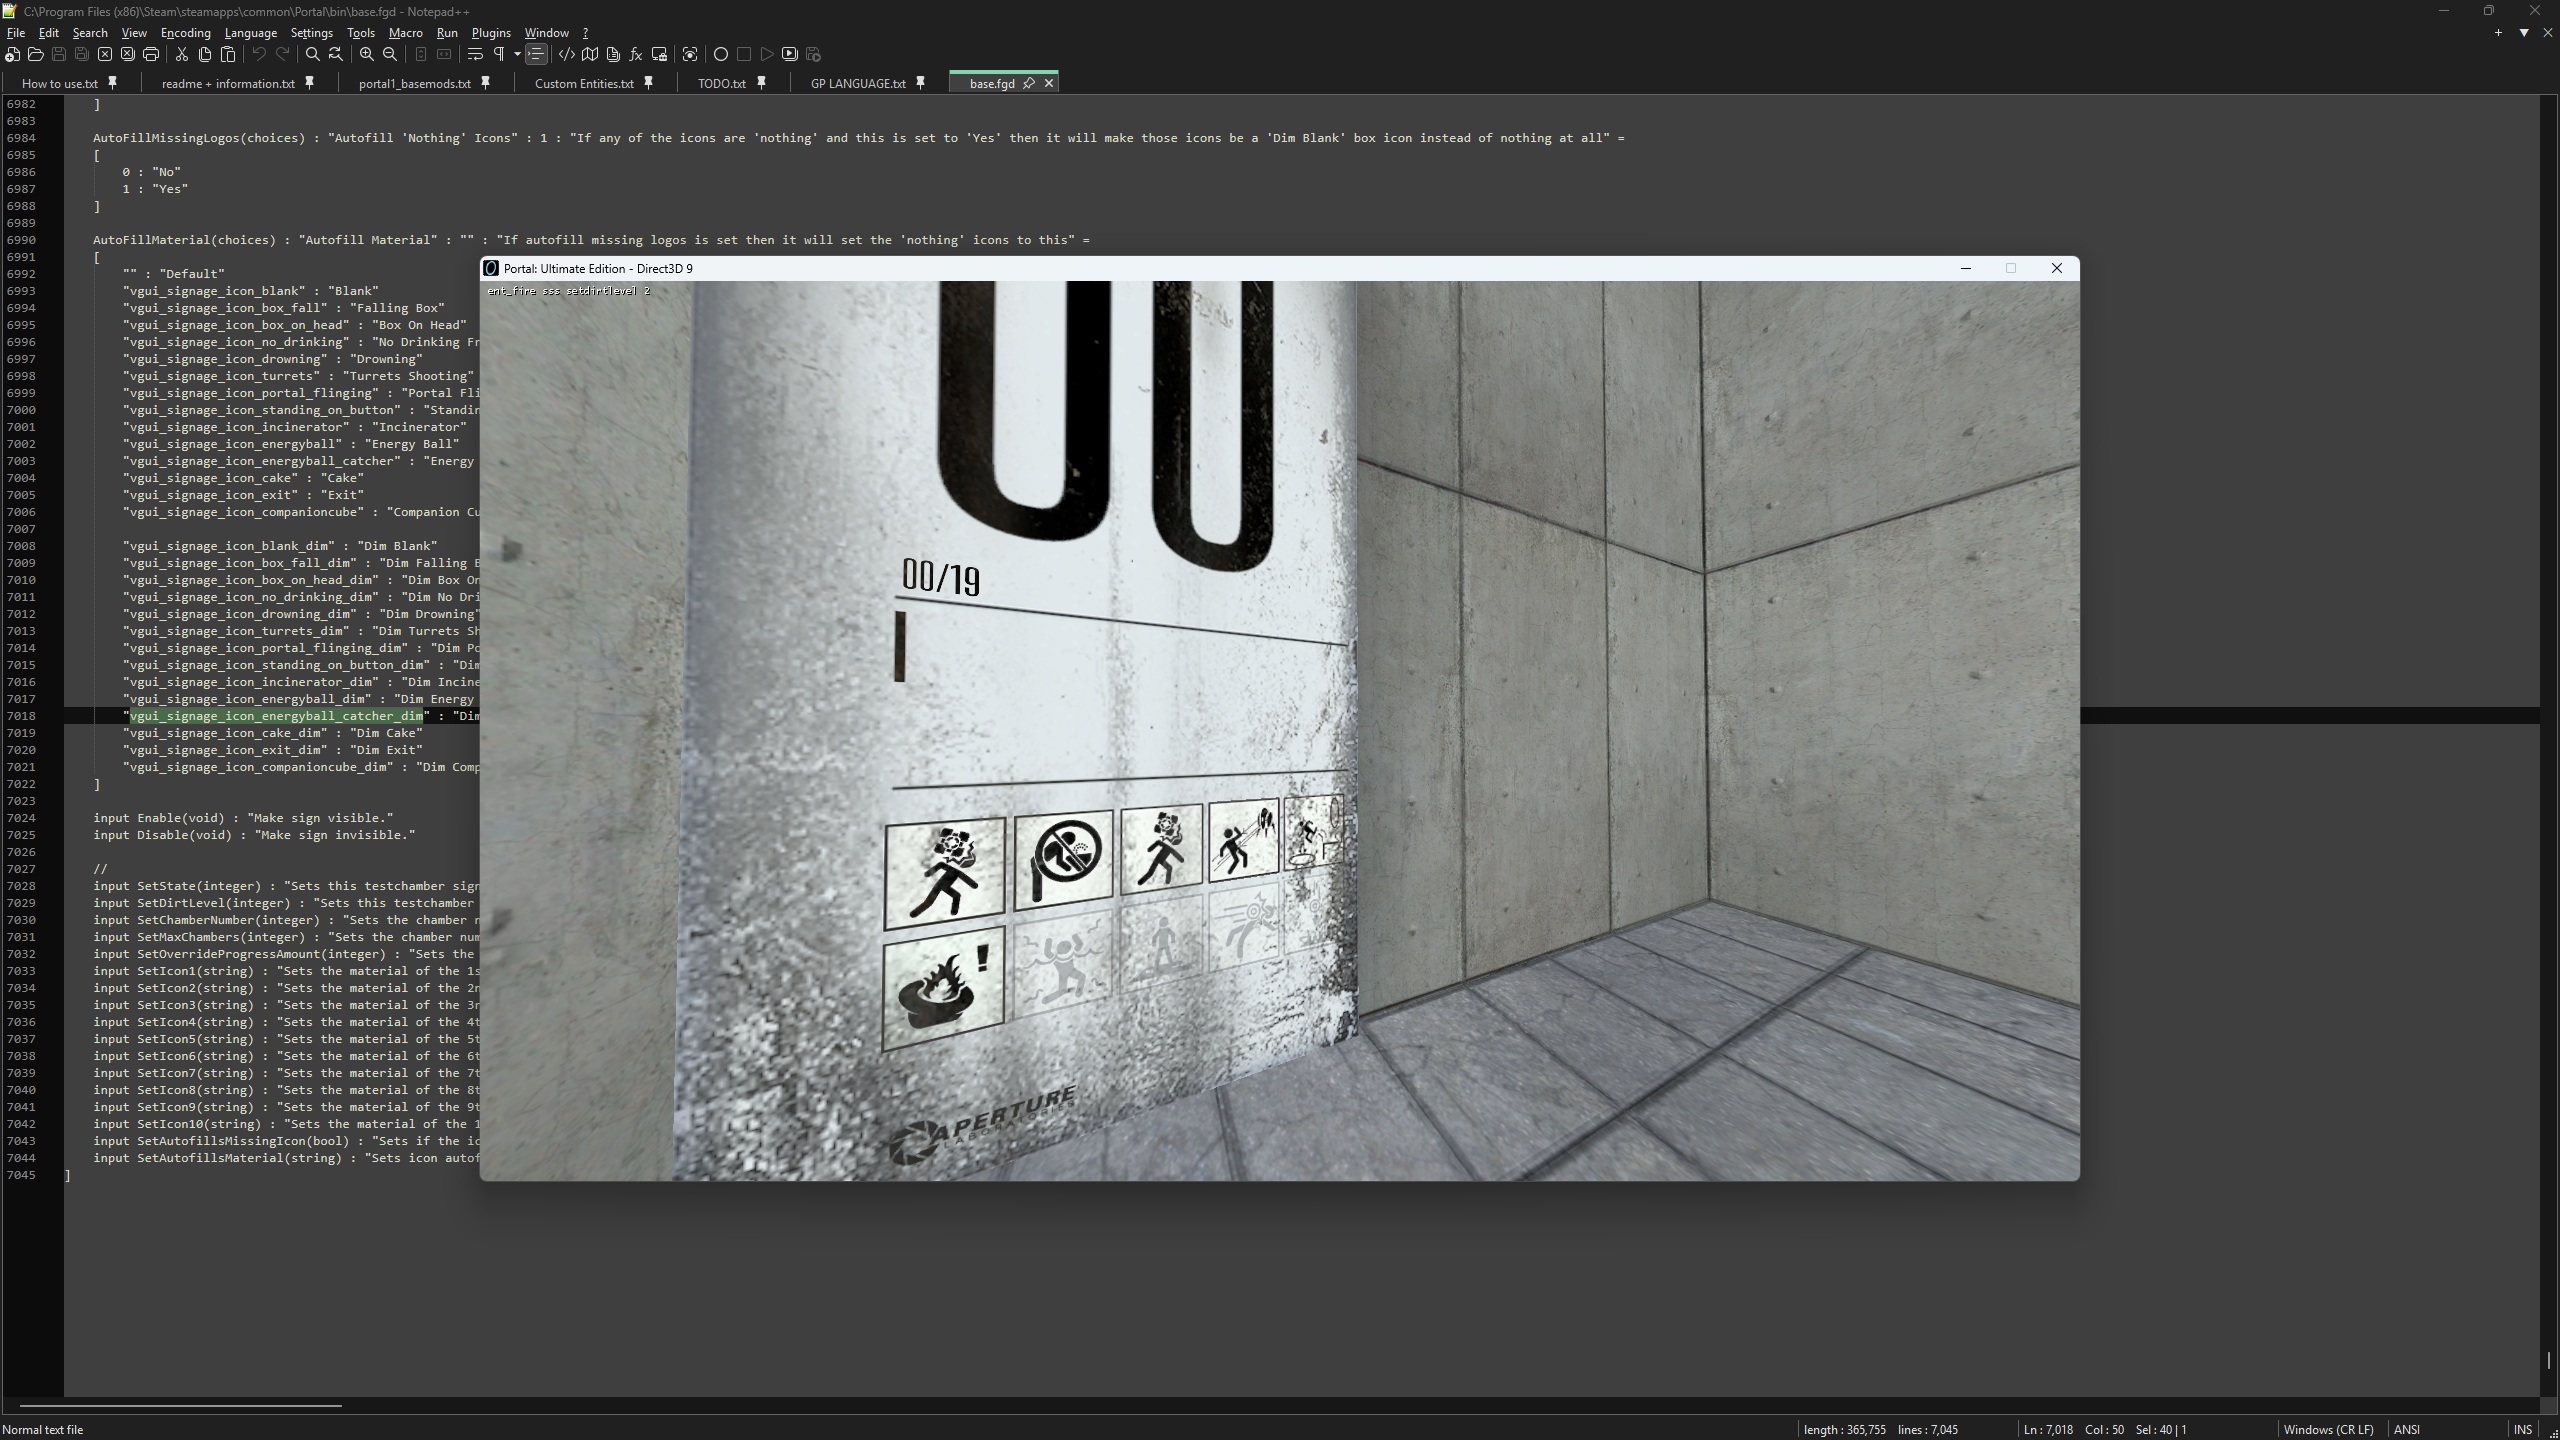
Task: Open the Document List panel icon
Action: [x=613, y=54]
